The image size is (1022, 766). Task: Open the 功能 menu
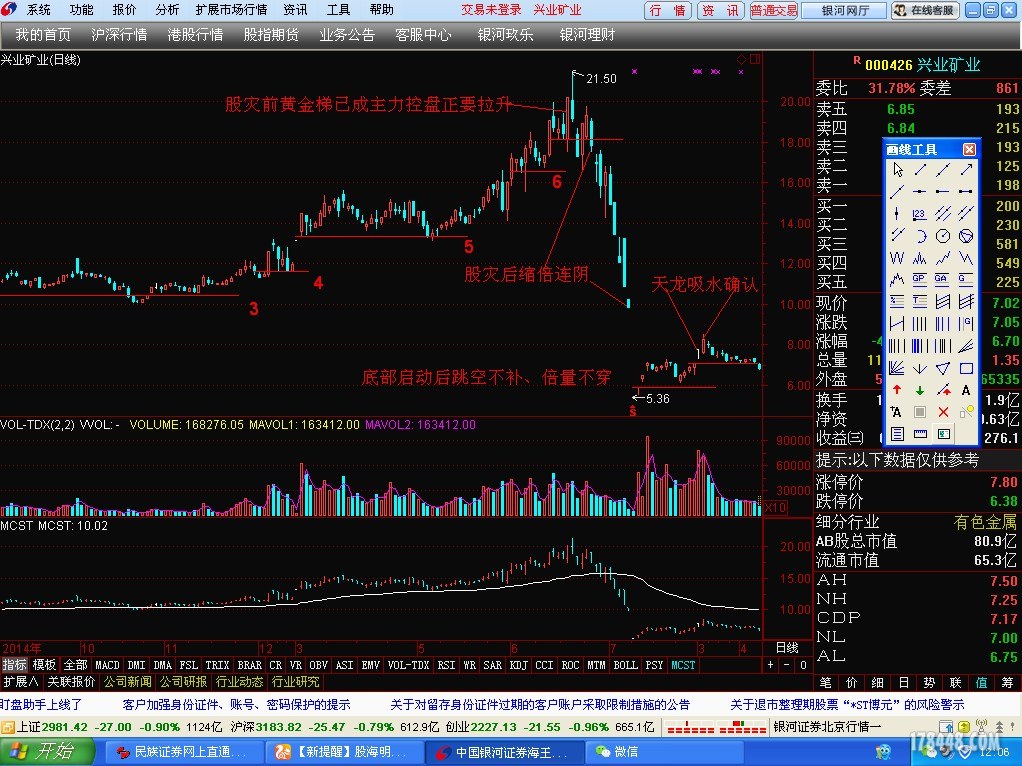tap(81, 10)
